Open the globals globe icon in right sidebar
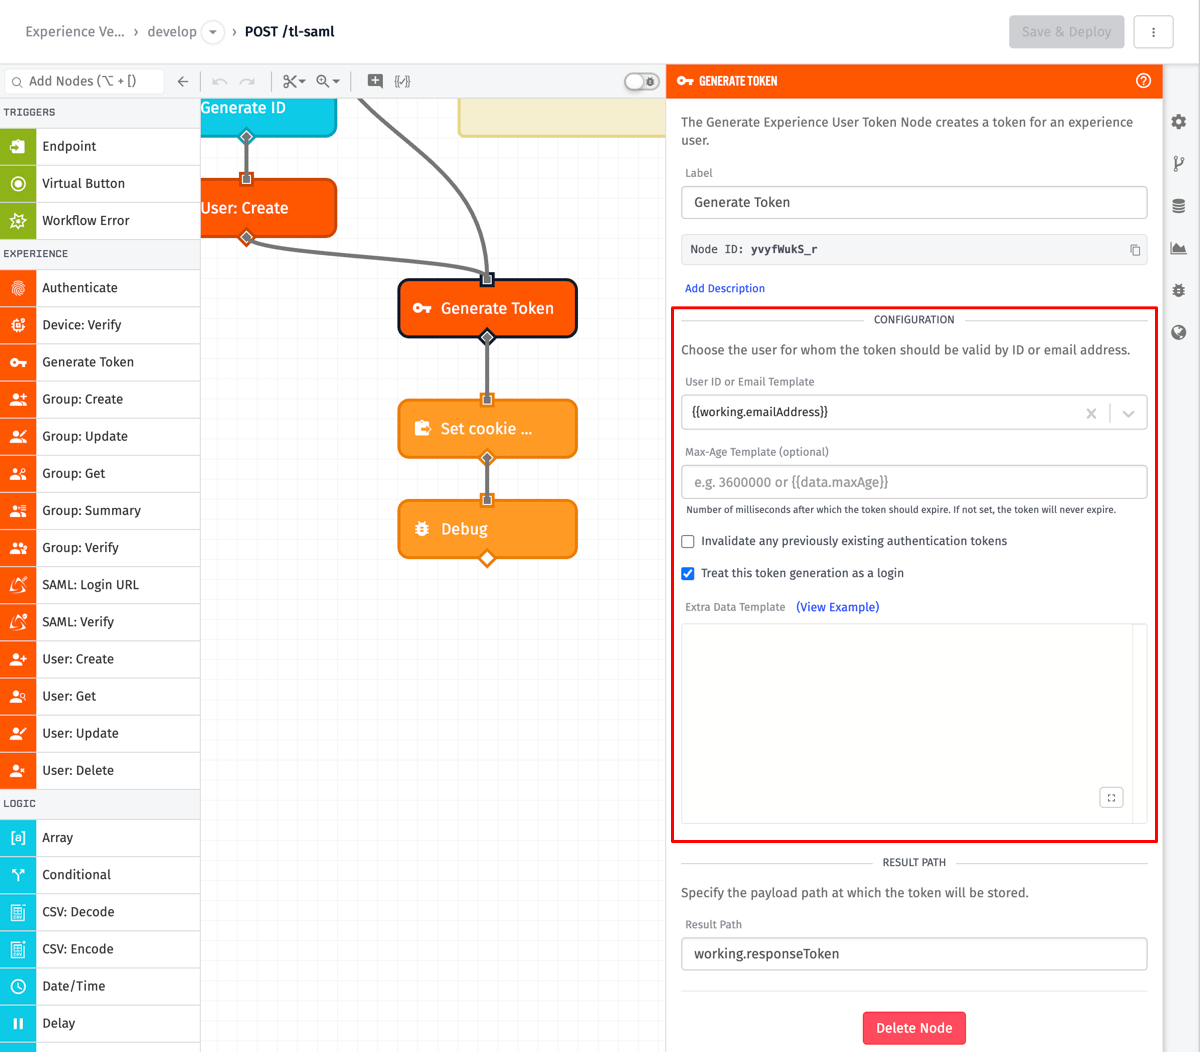The image size is (1200, 1052). coord(1179,332)
